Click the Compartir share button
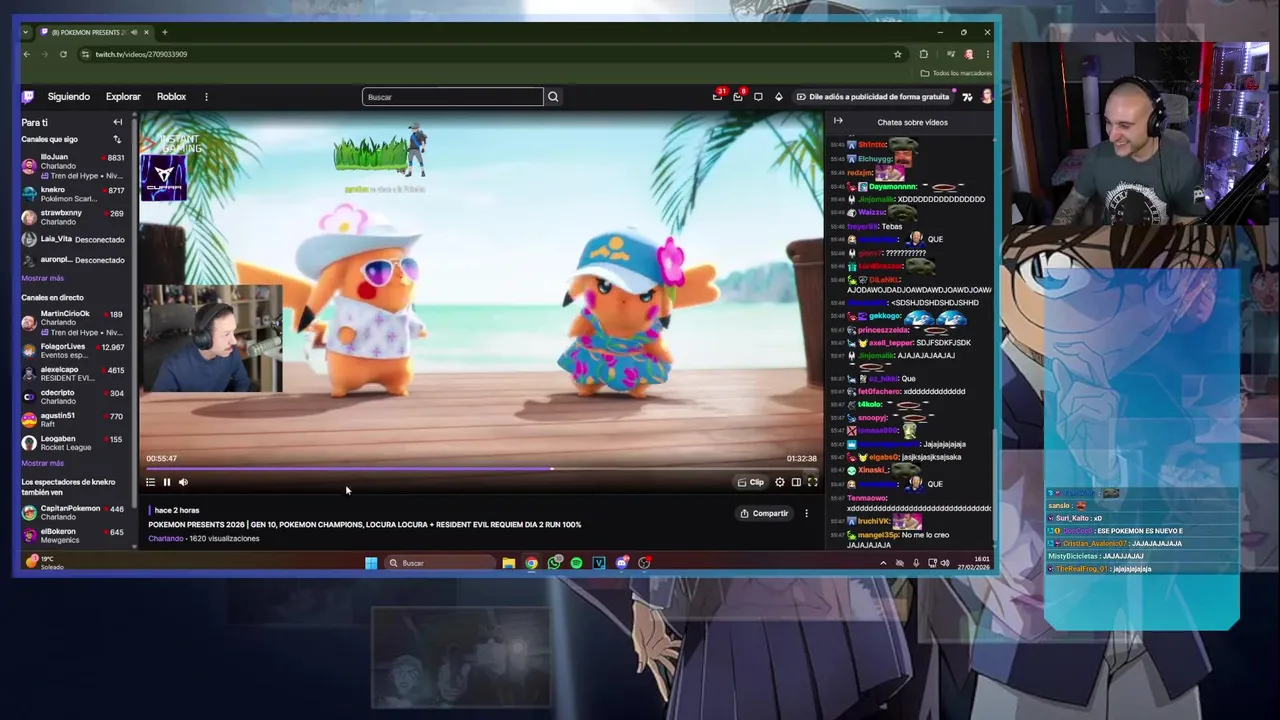The image size is (1280, 720). [x=764, y=513]
